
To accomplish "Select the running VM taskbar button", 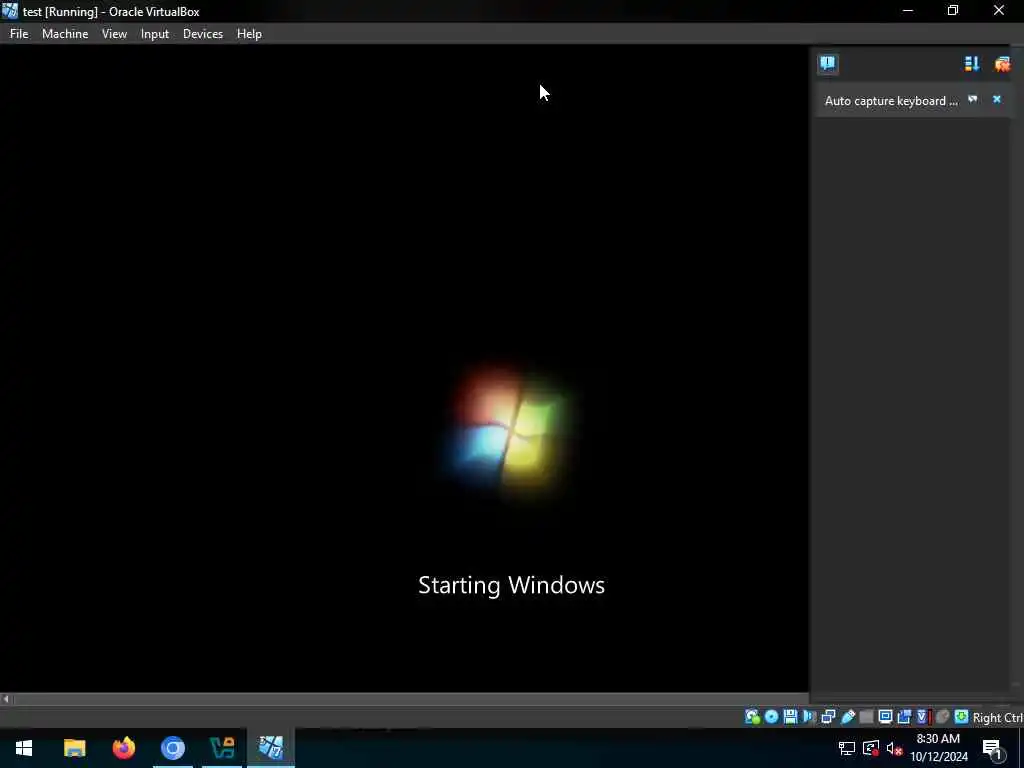I will tap(271, 748).
